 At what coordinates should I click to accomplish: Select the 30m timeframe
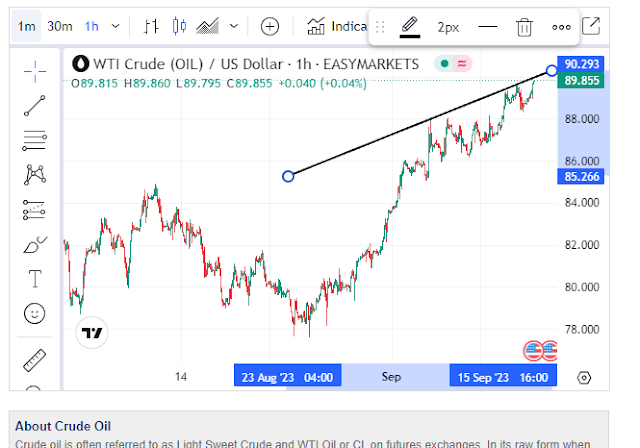[x=60, y=27]
